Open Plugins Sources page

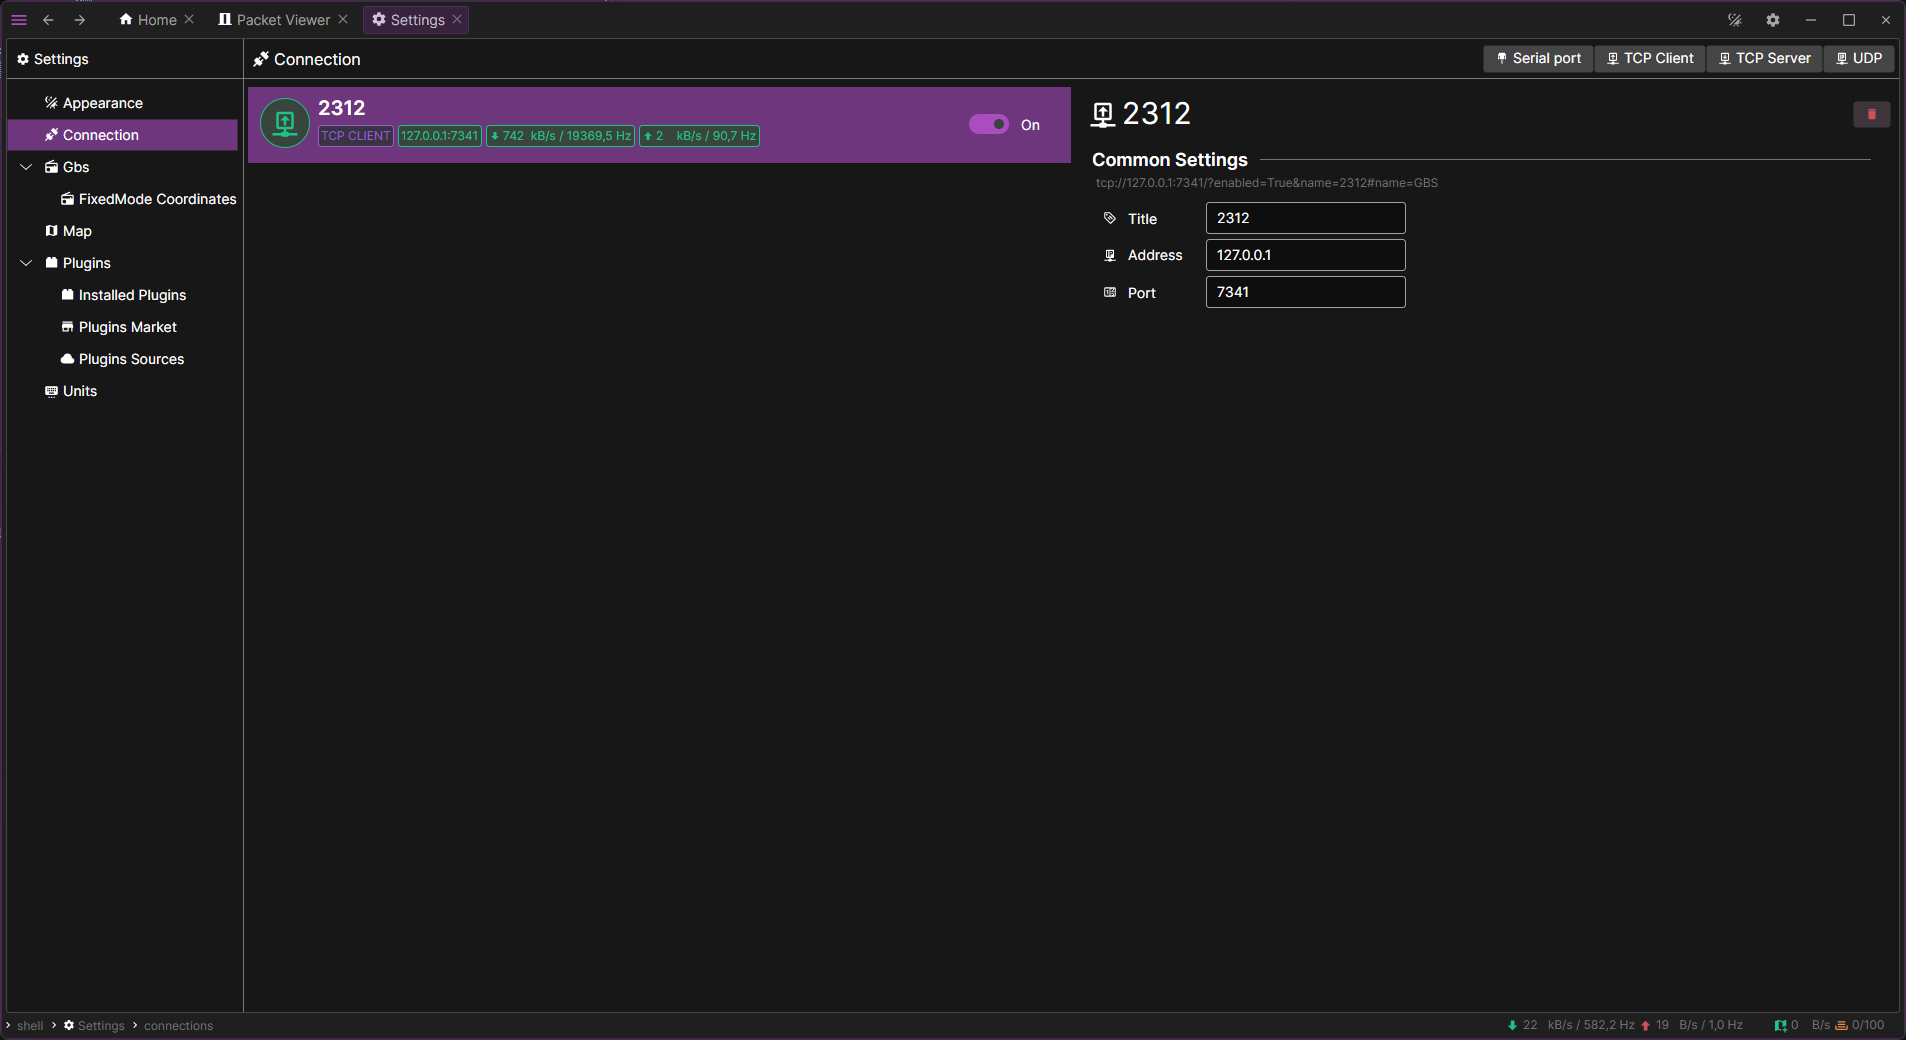tap(123, 359)
